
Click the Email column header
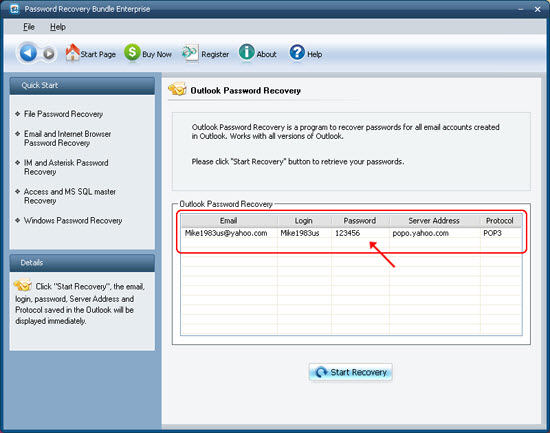[229, 221]
